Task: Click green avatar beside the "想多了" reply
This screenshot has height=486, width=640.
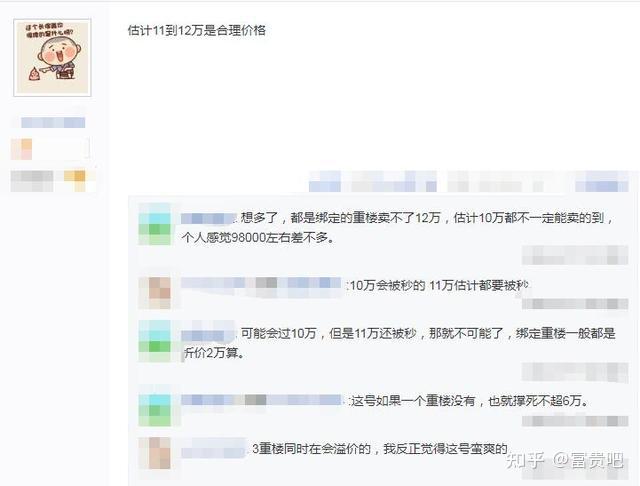Action: 155,229
